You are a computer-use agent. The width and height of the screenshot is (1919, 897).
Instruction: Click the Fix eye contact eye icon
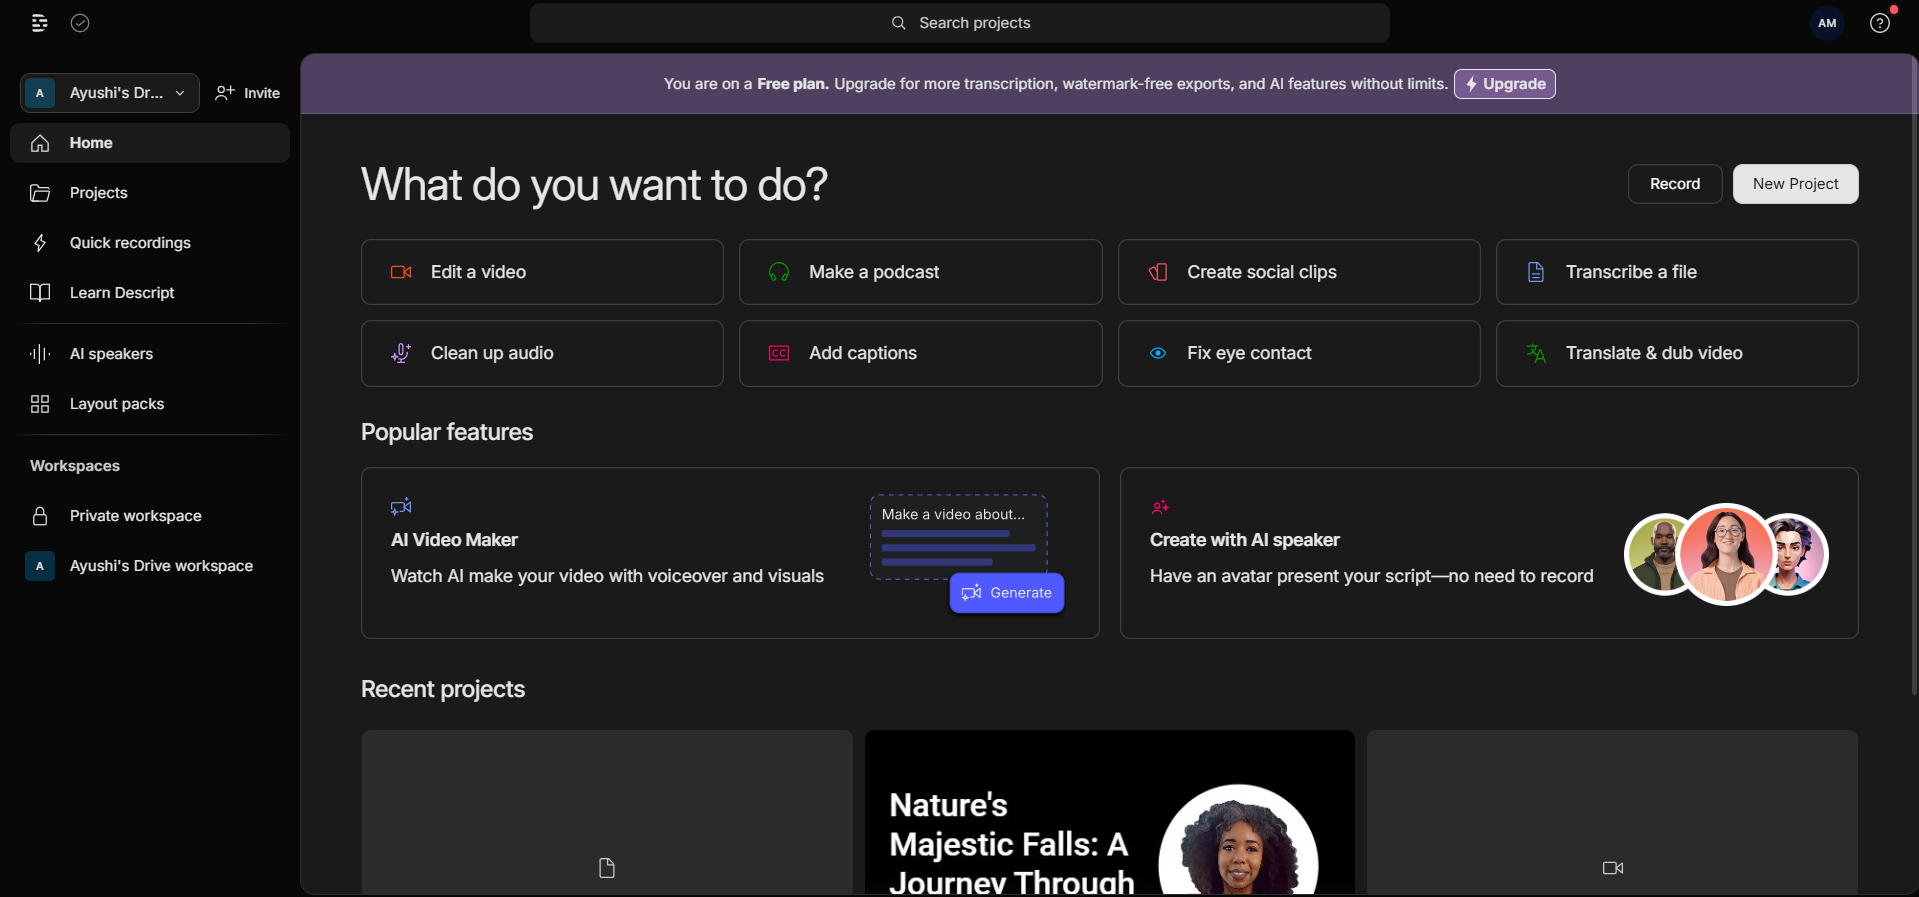1158,353
